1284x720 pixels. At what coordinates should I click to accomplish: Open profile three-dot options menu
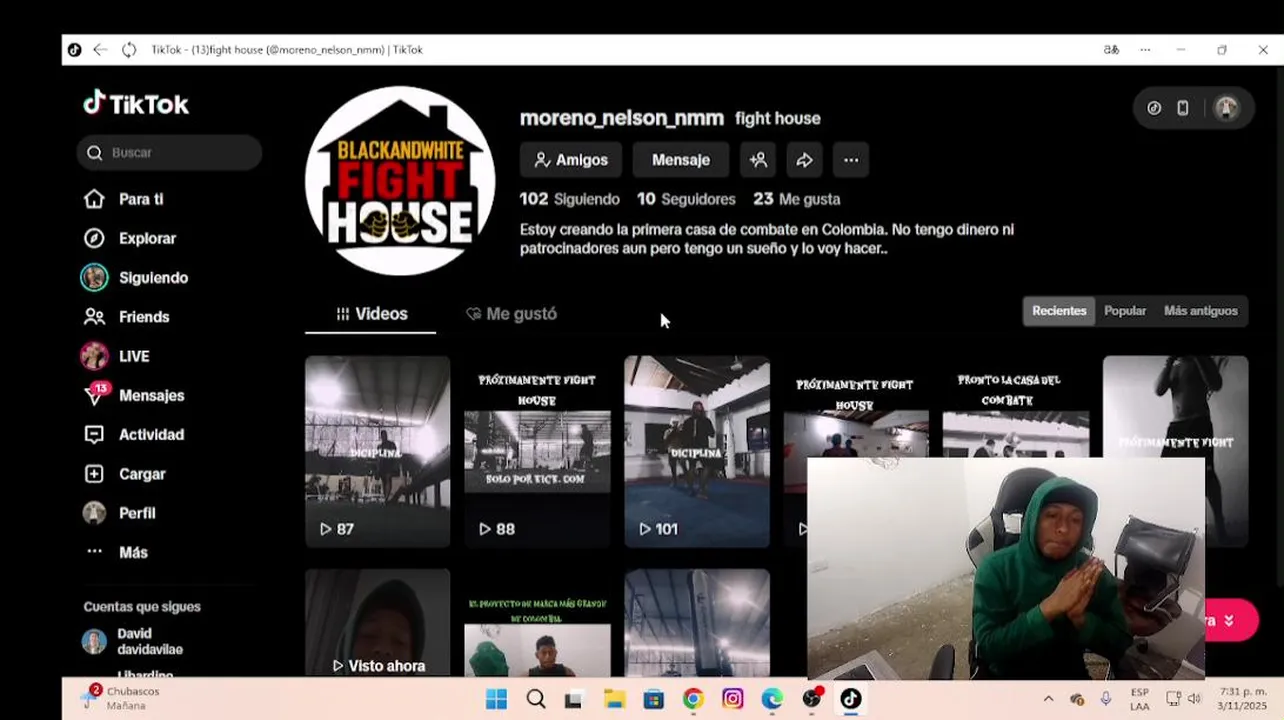851,160
